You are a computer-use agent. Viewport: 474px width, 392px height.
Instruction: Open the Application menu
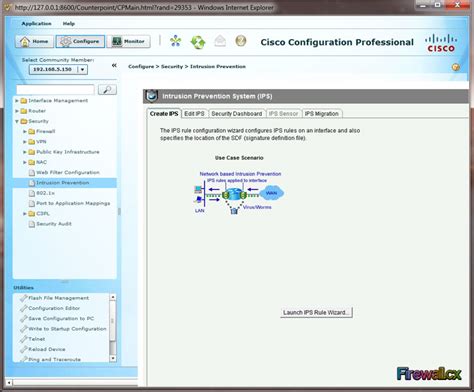point(36,24)
